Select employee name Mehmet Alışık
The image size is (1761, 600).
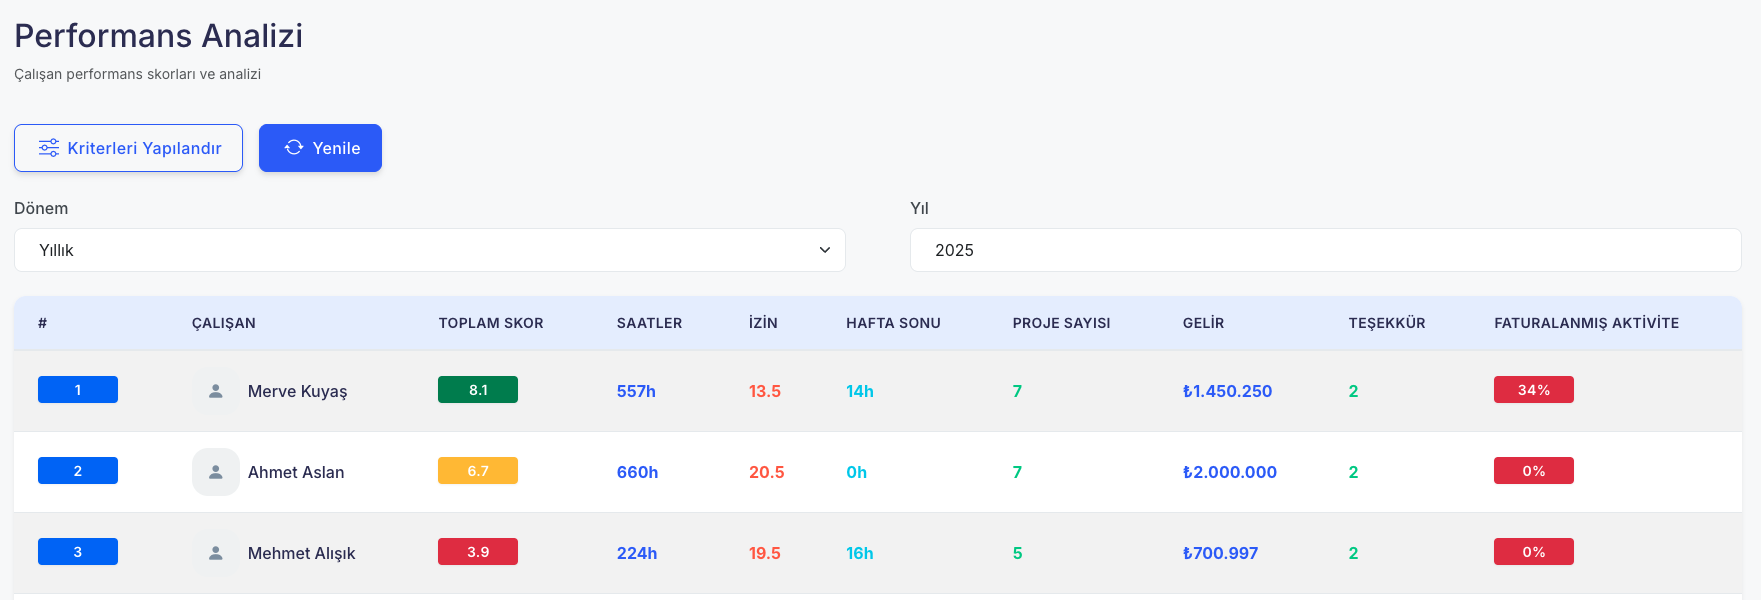click(302, 553)
